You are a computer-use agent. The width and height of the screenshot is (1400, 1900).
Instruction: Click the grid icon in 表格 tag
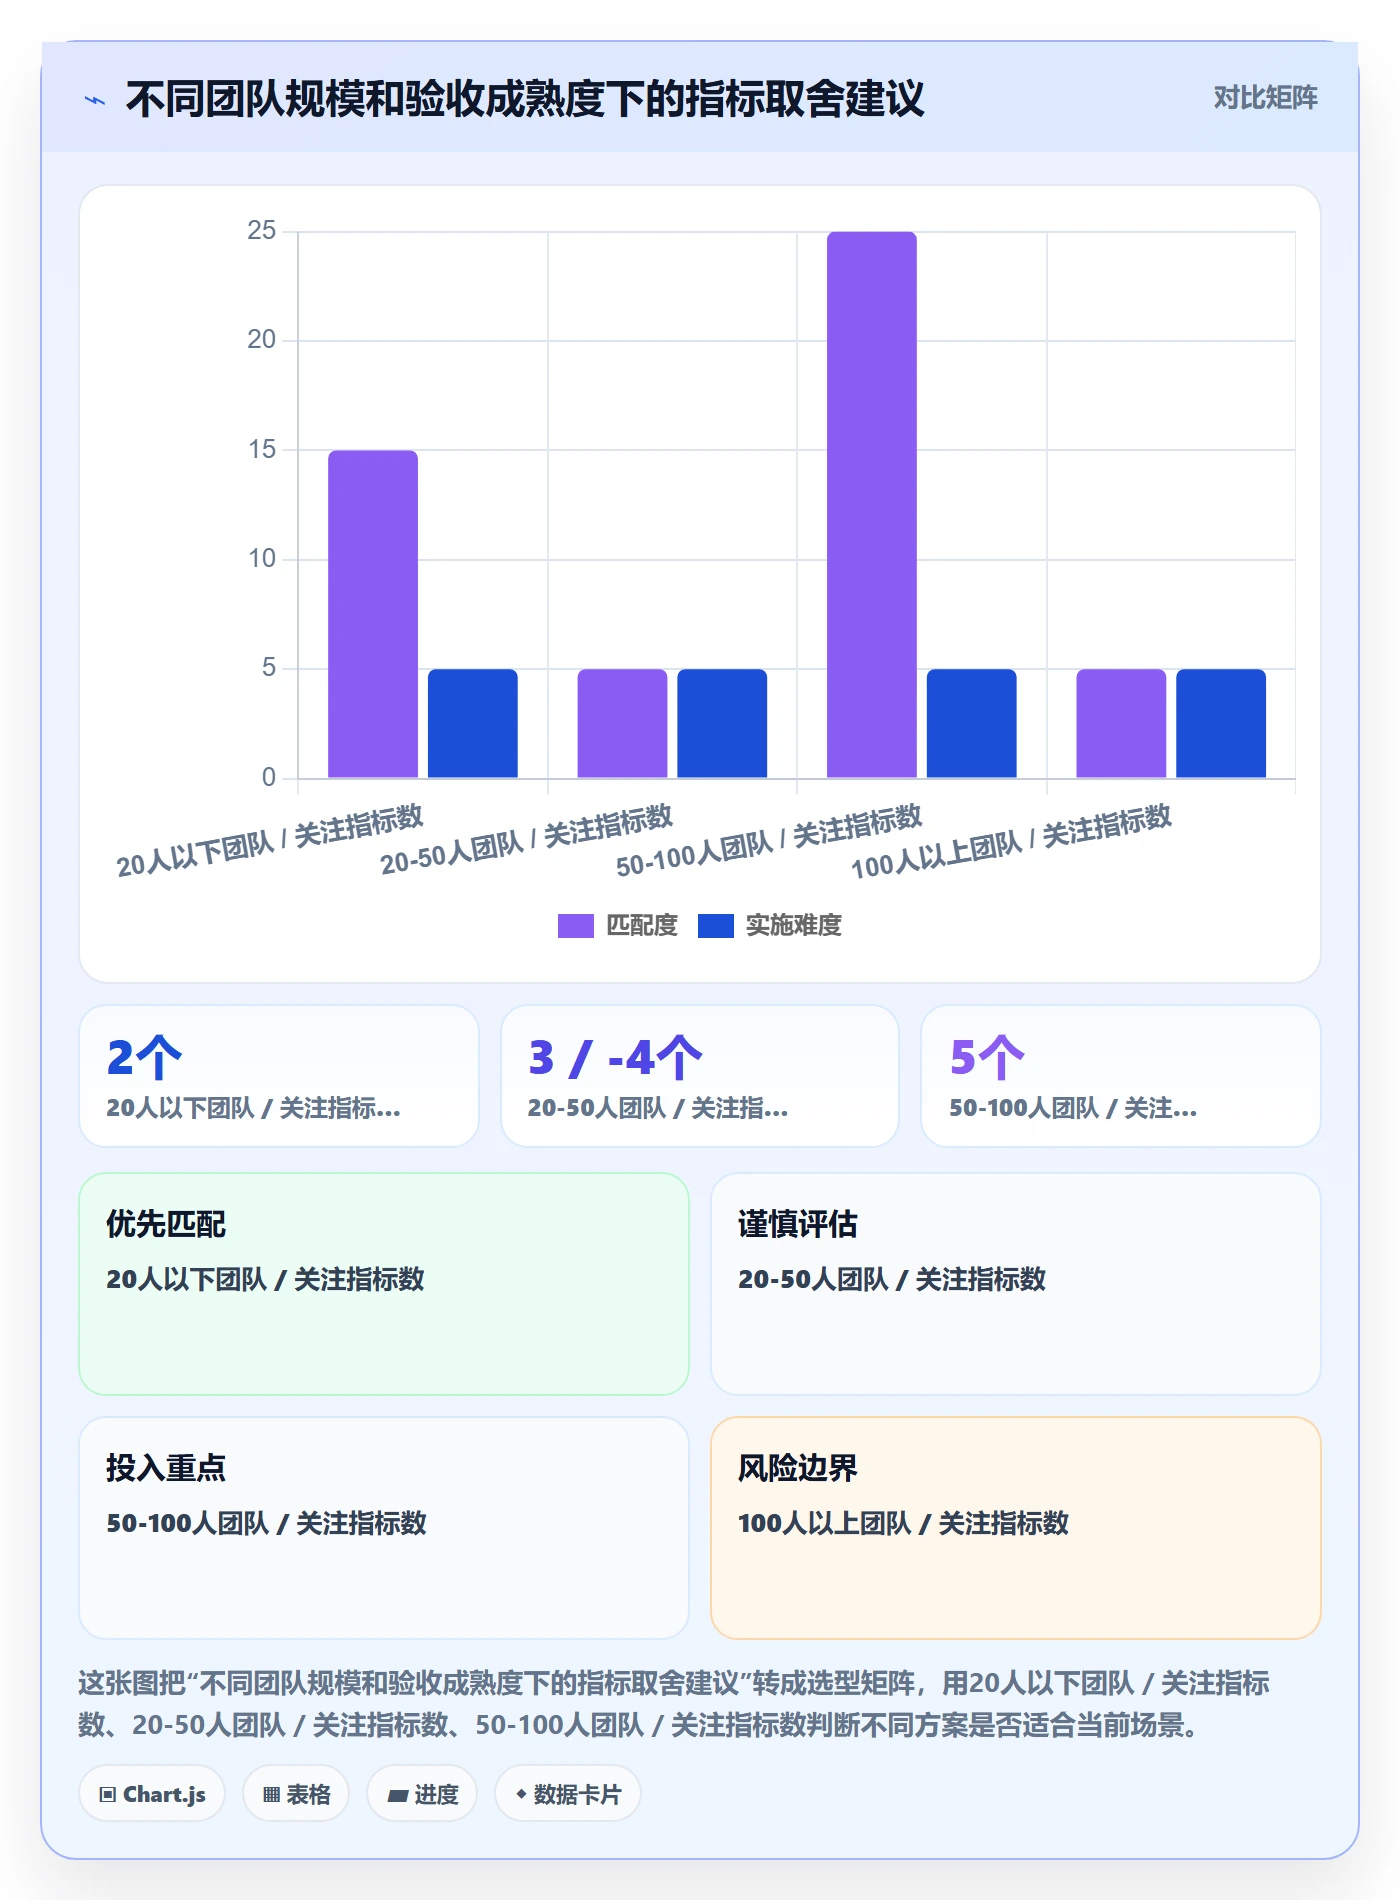coord(271,1795)
